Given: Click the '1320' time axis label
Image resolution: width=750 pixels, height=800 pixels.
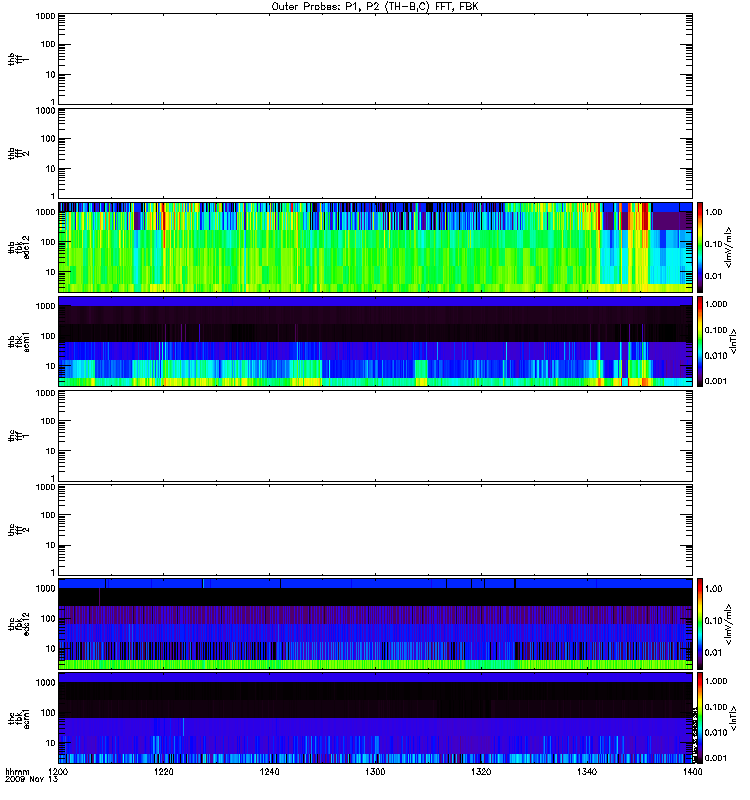Looking at the screenshot, I should pyautogui.click(x=481, y=772).
